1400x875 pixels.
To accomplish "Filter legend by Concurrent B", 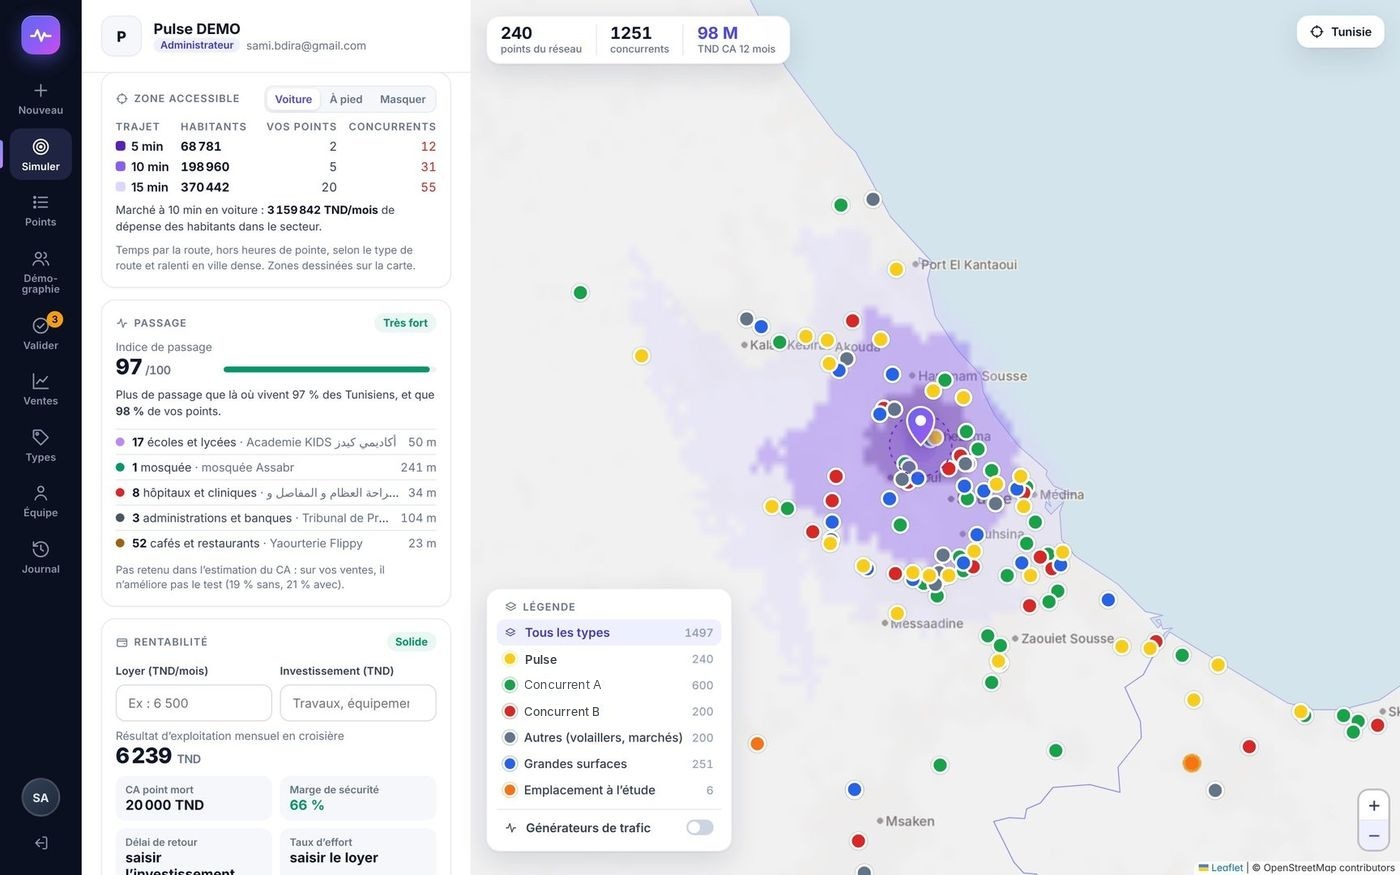I will (x=609, y=711).
